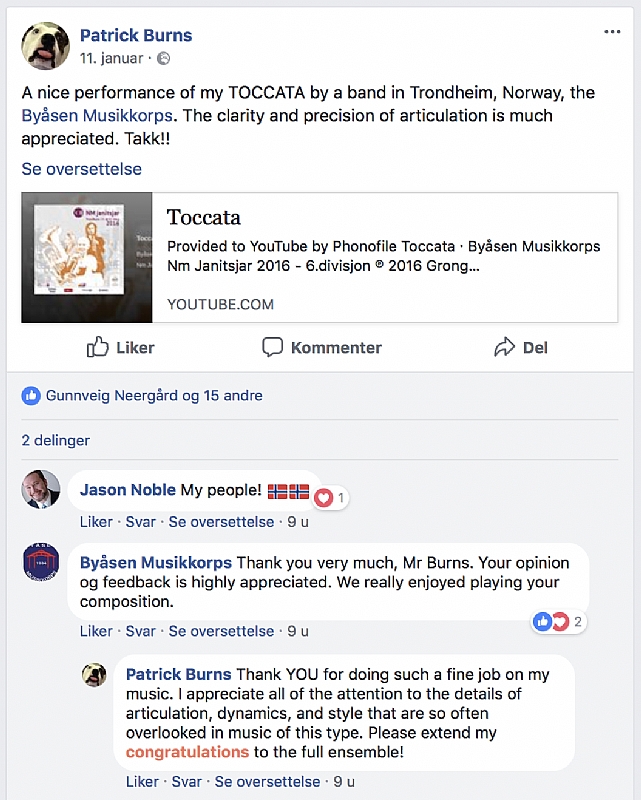Click the heart reaction on Jason Noble's comment
Viewport: 641px width, 800px height.
[324, 497]
